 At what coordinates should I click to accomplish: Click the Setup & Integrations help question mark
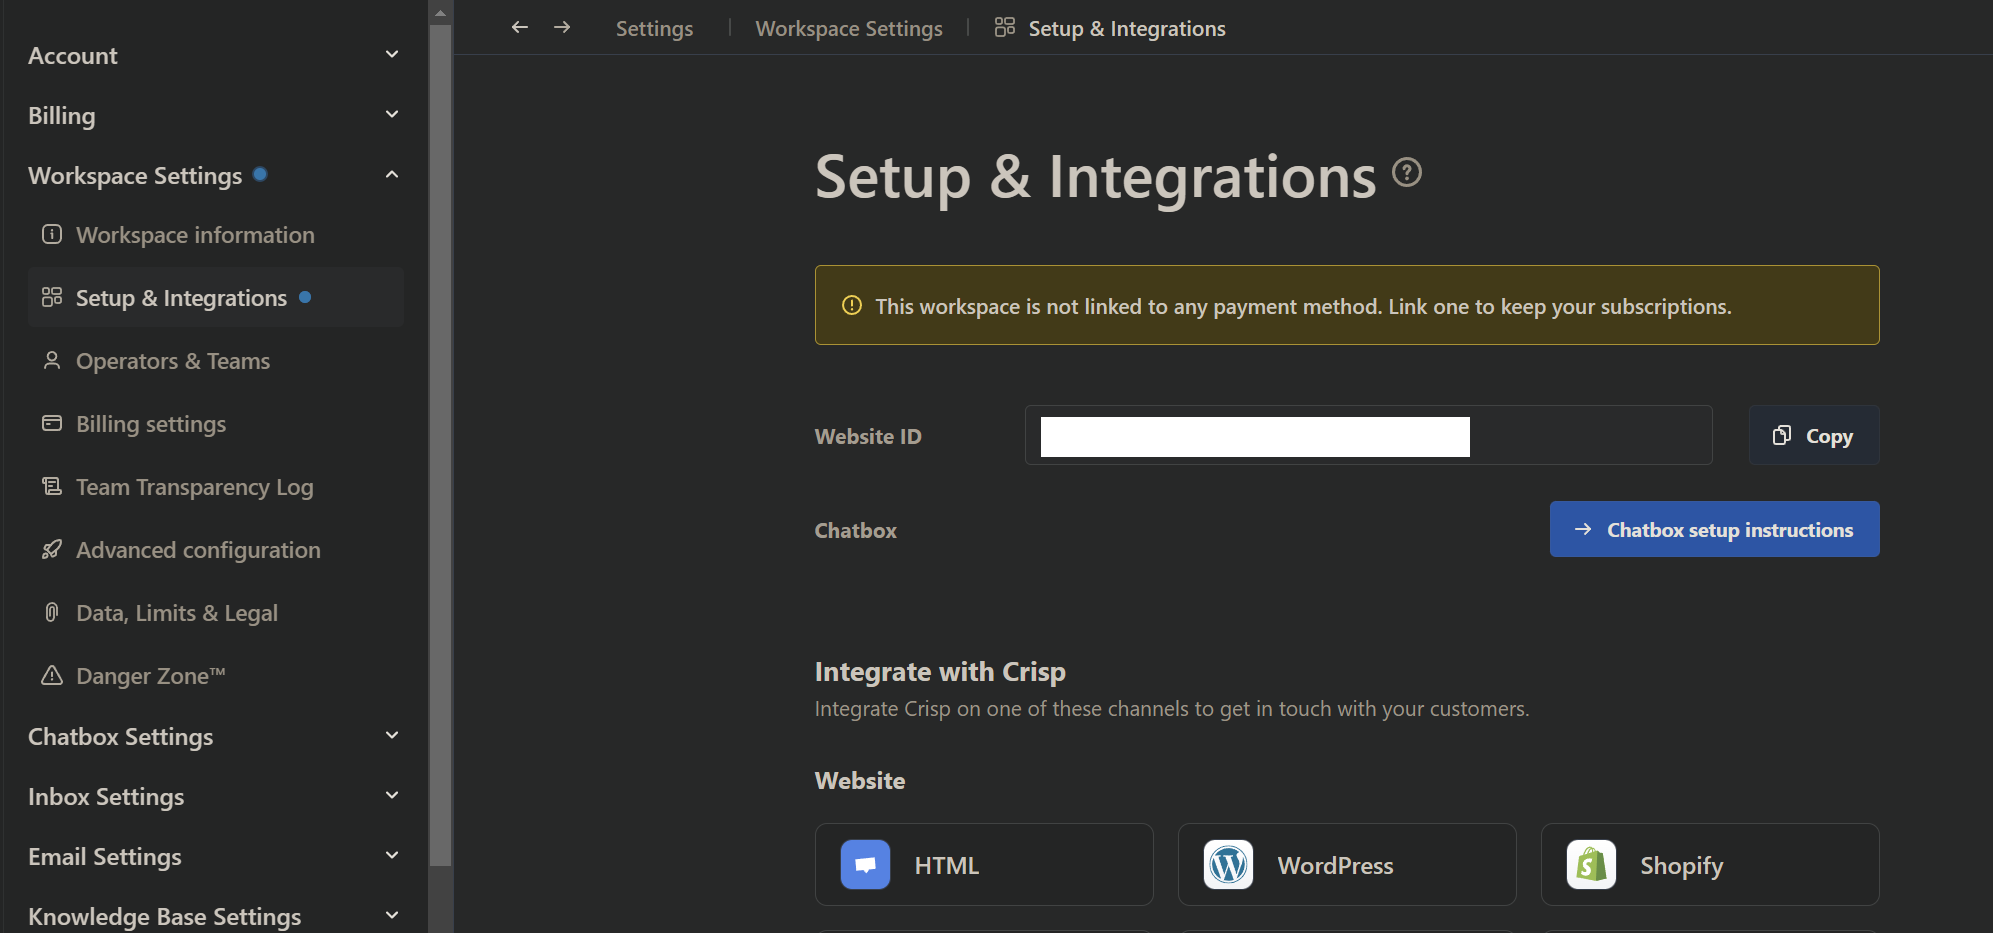[1406, 172]
